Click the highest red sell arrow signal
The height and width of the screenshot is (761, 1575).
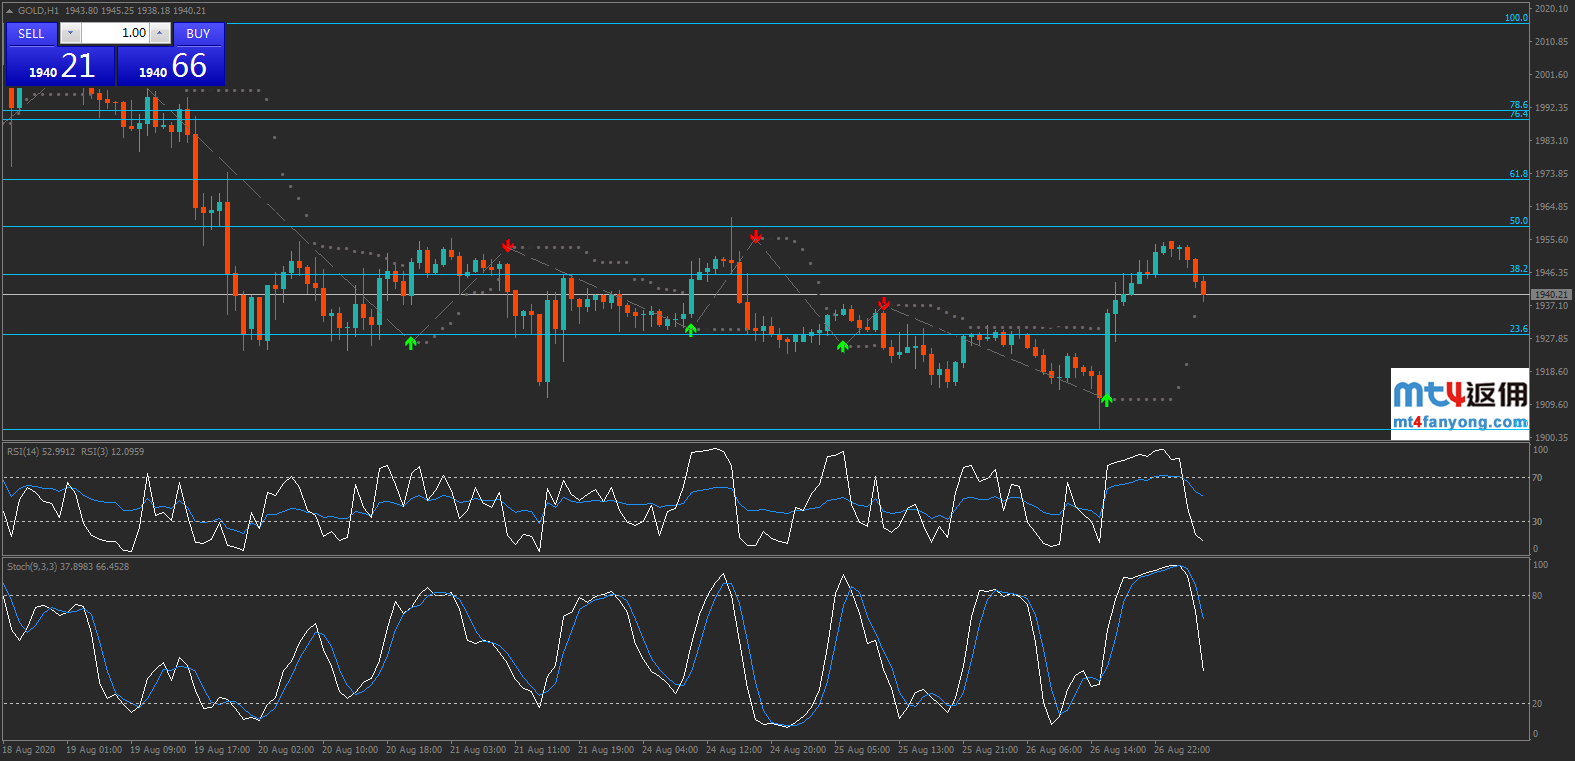point(756,237)
